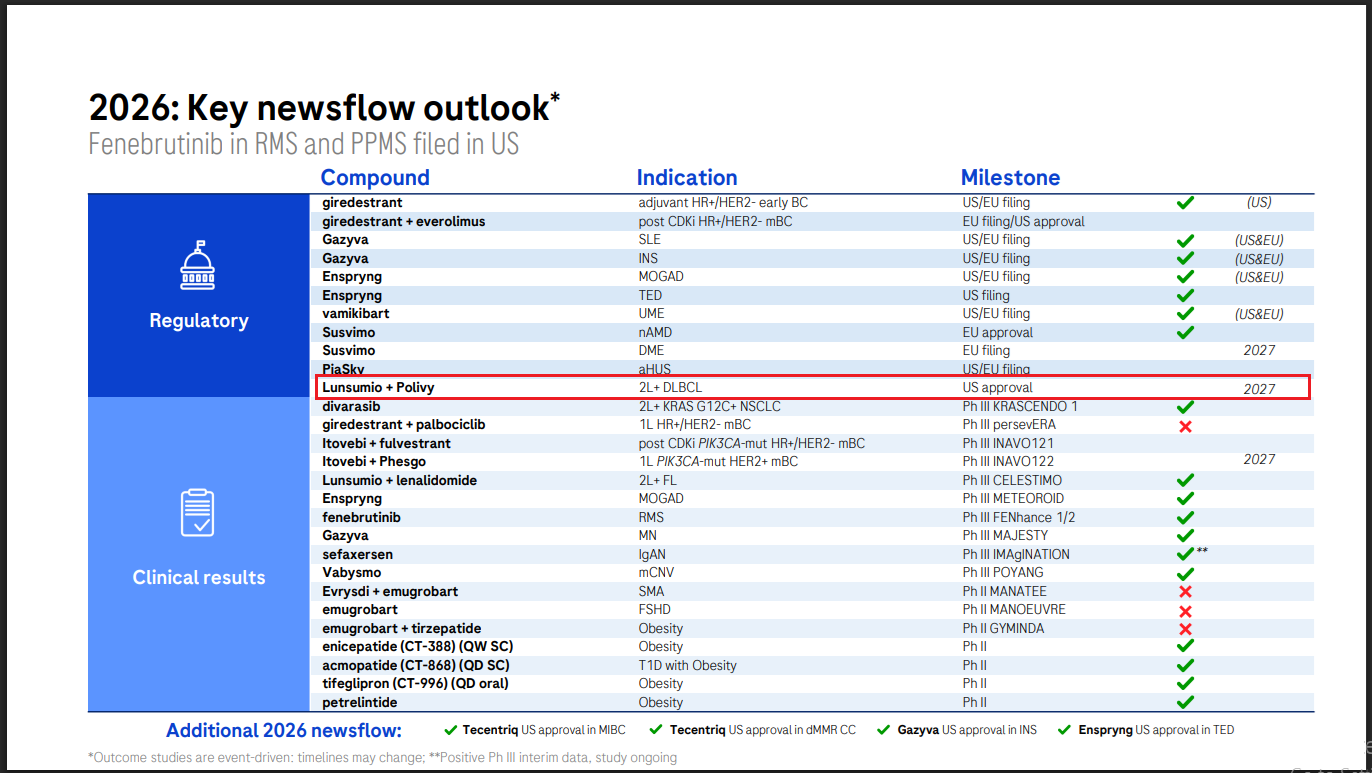Click the Regulatory government building icon

pos(198,266)
